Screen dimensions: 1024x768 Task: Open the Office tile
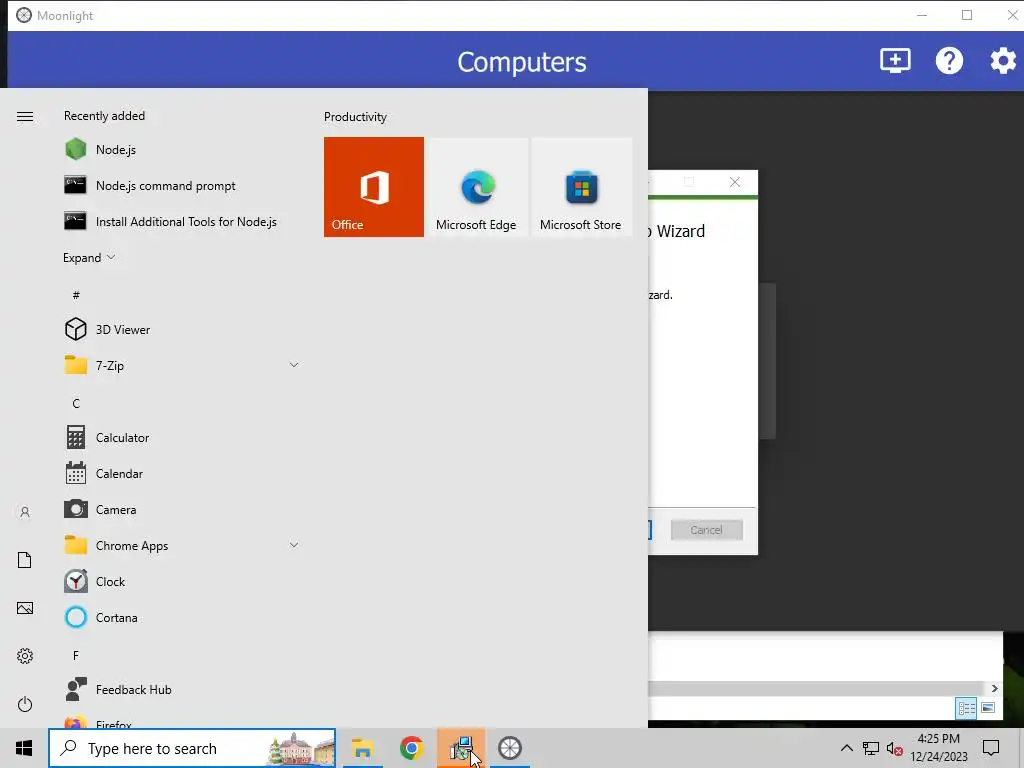pos(374,187)
